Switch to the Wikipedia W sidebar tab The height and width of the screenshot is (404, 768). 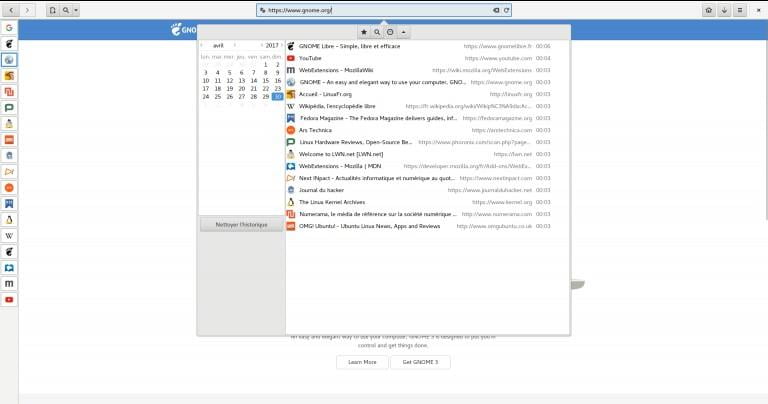coord(9,236)
